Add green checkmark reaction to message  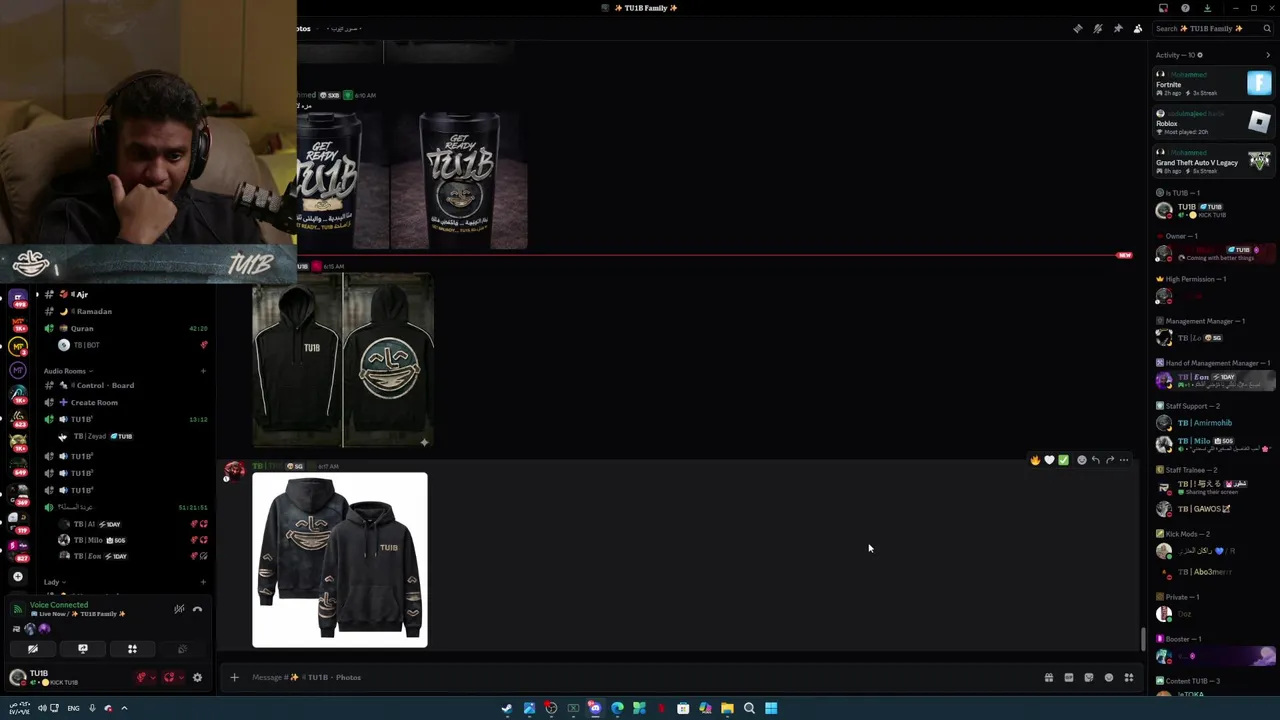1063,460
